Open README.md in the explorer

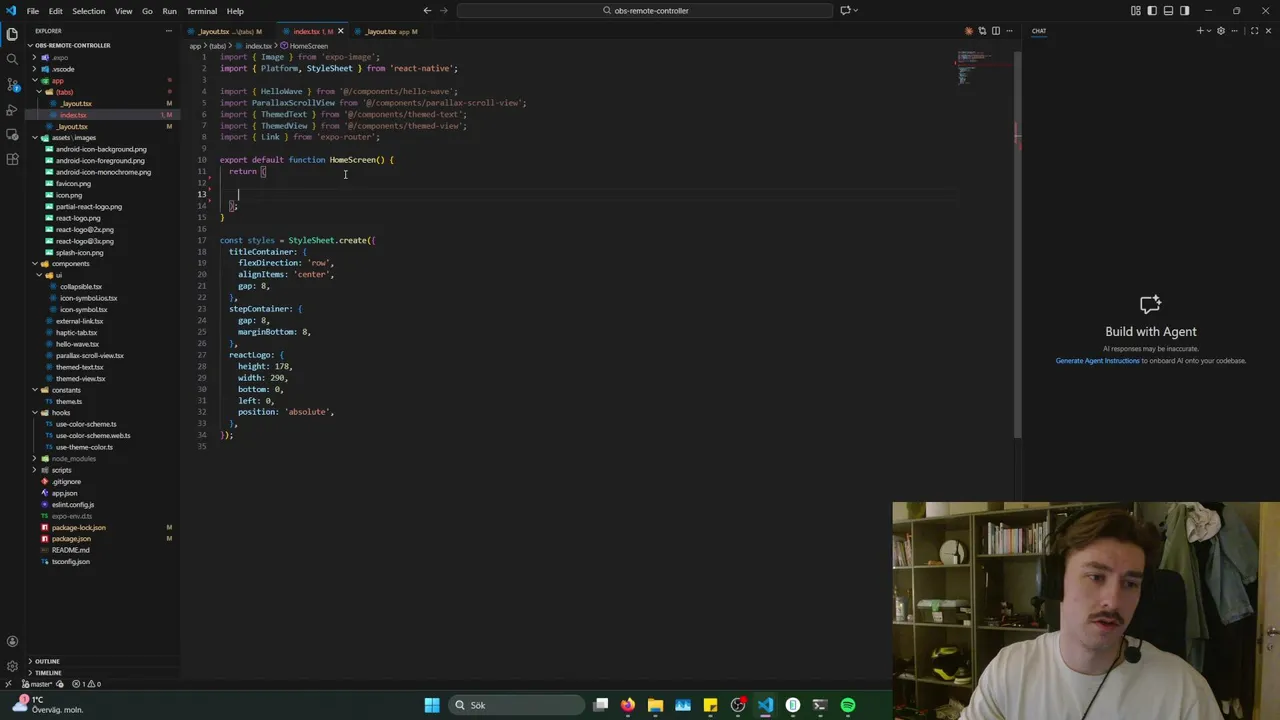coord(100,550)
